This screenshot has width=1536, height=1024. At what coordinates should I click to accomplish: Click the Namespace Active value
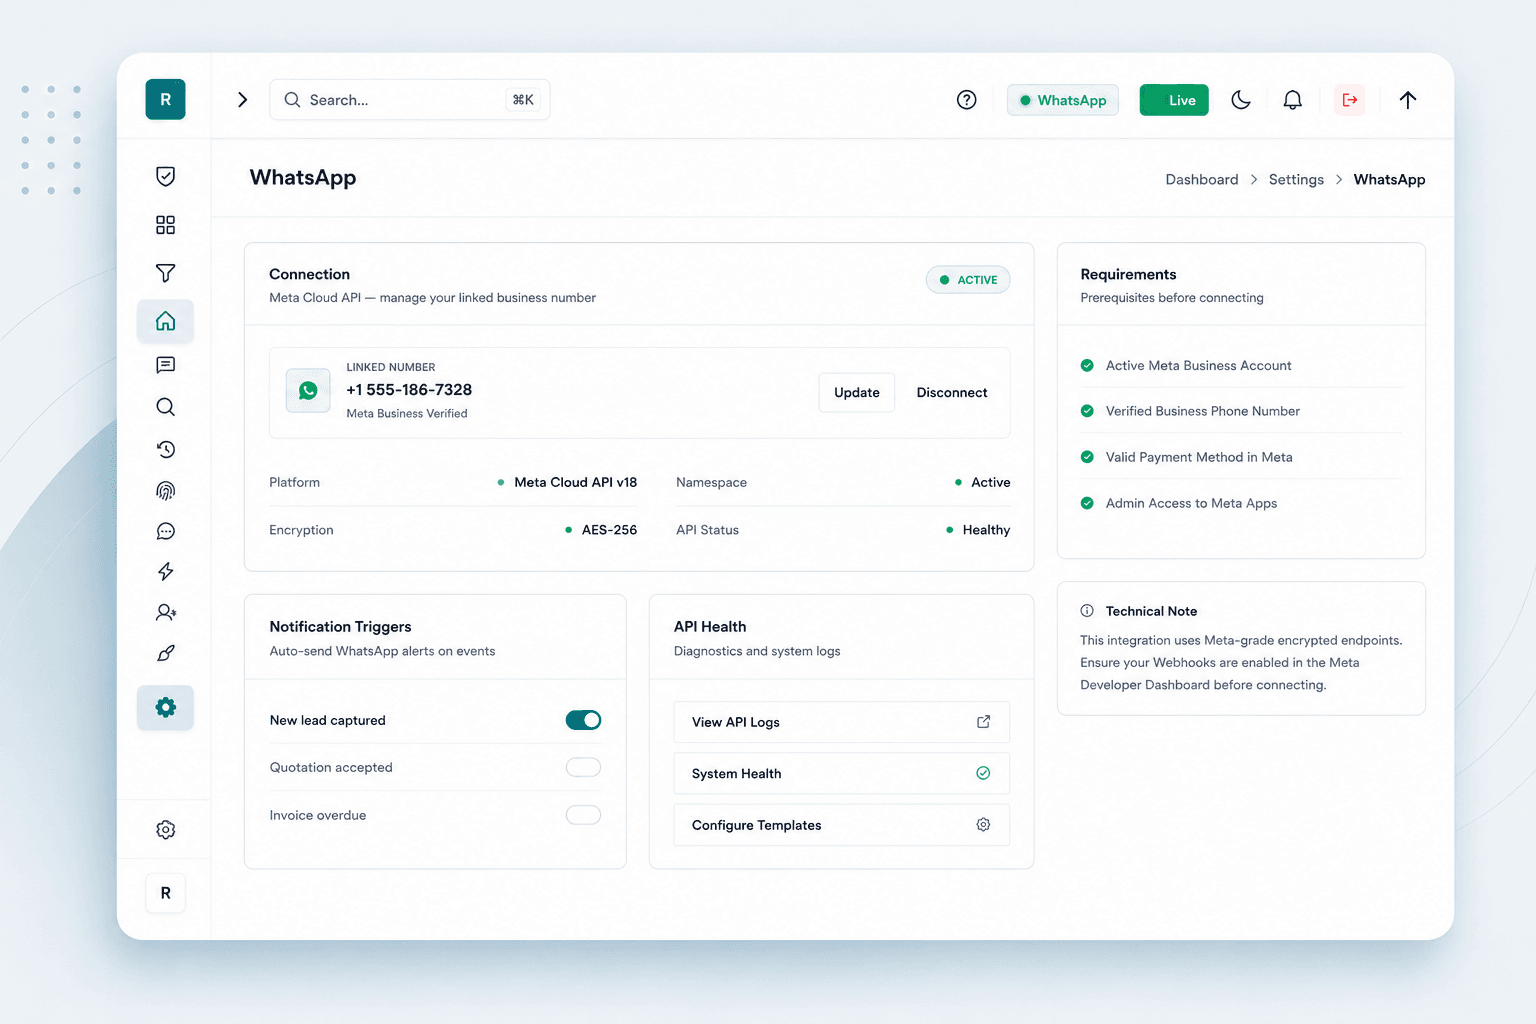990,482
